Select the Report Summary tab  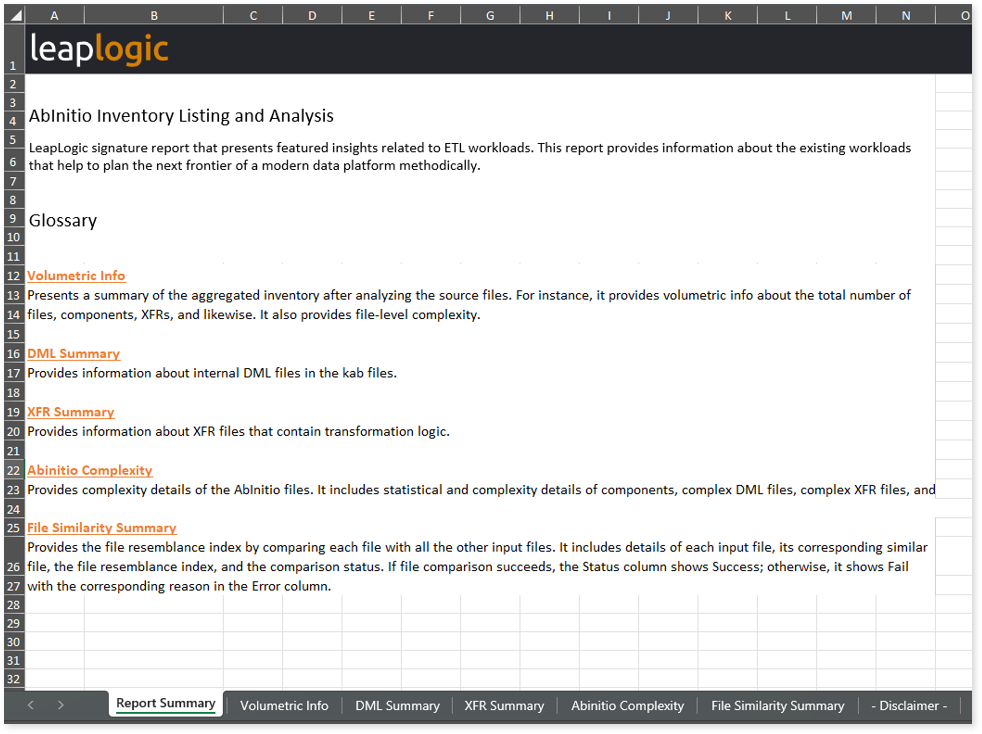tap(165, 704)
